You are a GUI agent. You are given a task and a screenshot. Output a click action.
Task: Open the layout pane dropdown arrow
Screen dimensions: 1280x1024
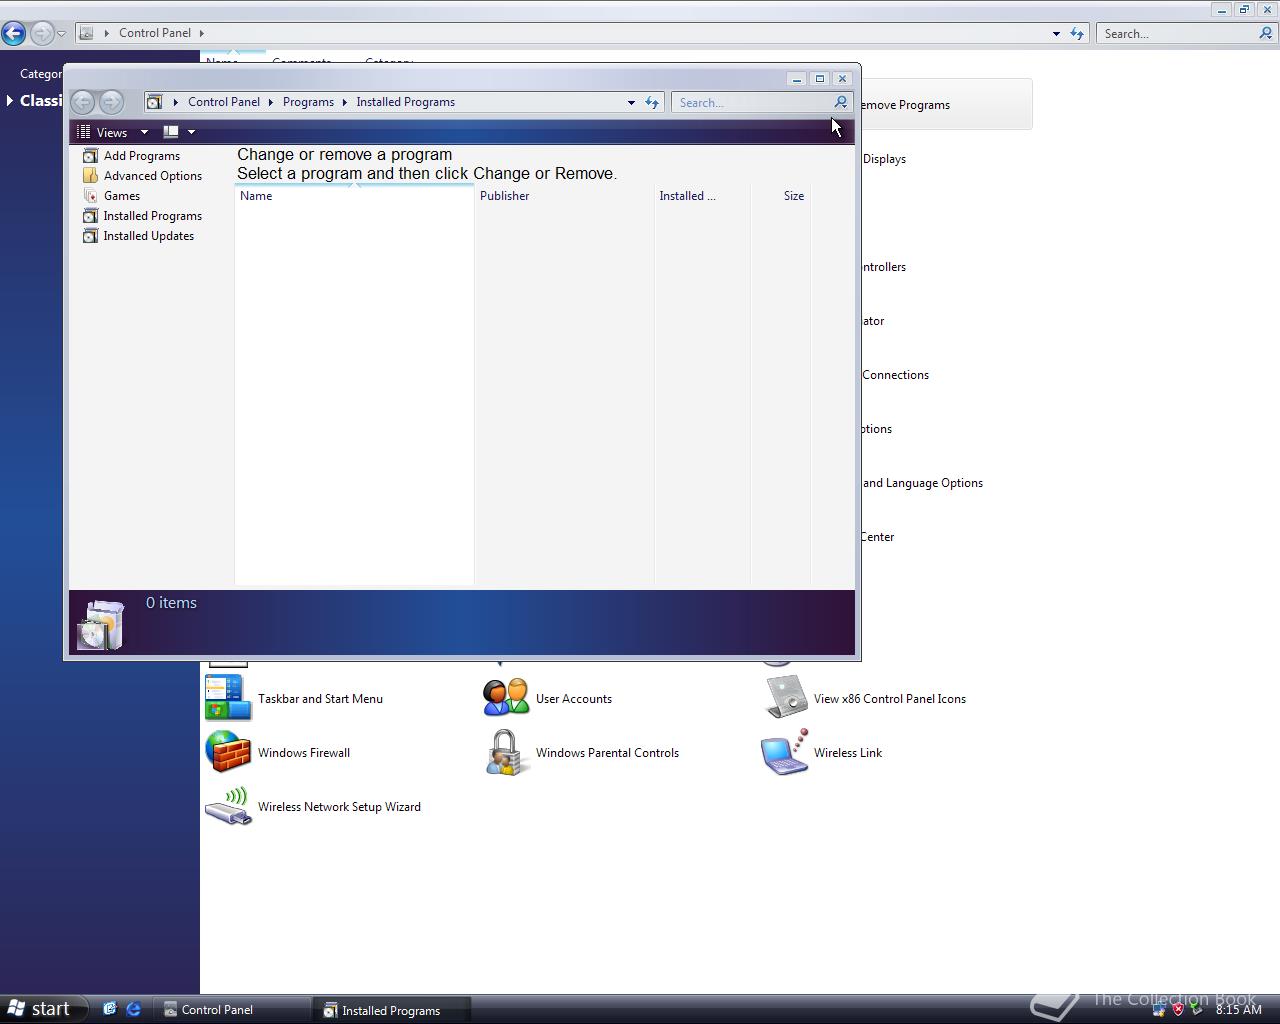click(191, 132)
